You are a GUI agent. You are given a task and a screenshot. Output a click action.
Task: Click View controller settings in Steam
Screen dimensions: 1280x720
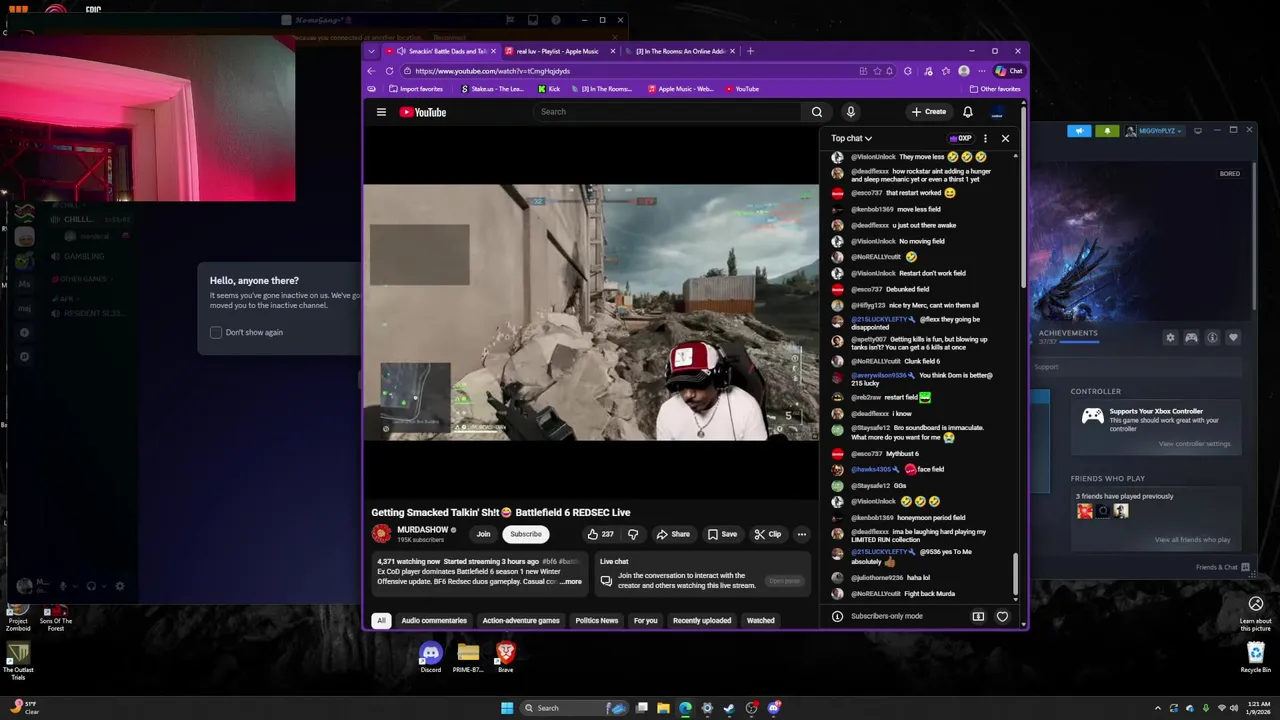[x=1194, y=444]
